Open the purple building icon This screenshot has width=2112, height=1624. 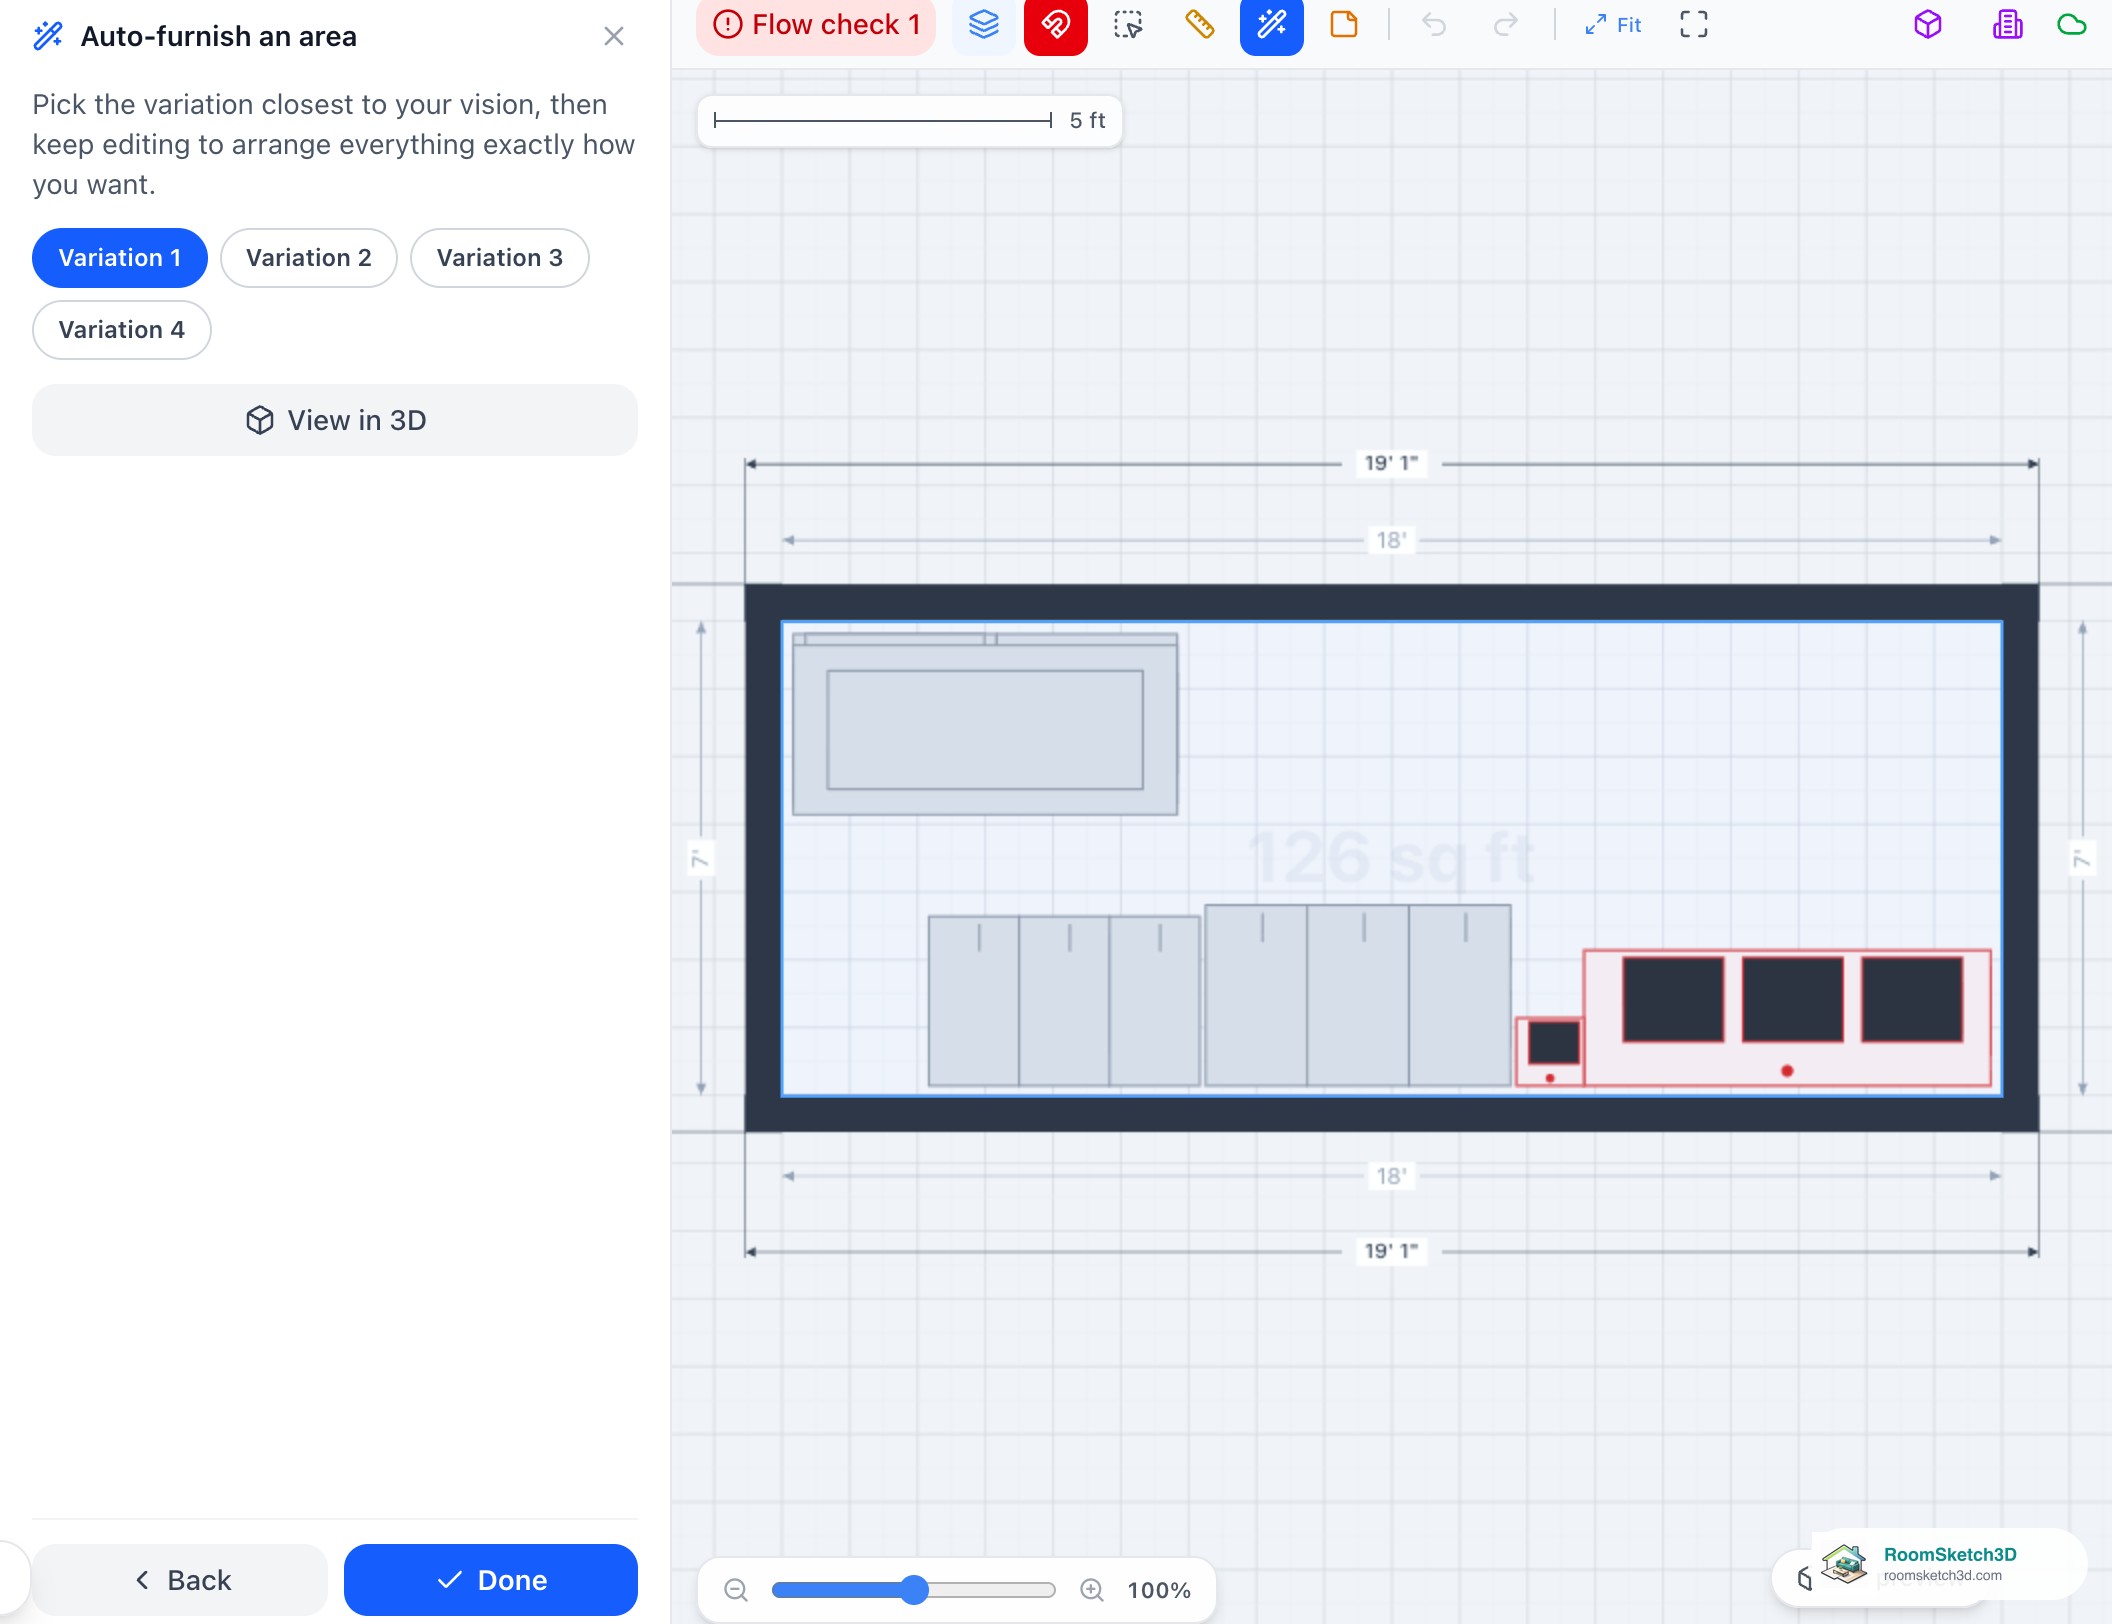tap(2007, 25)
